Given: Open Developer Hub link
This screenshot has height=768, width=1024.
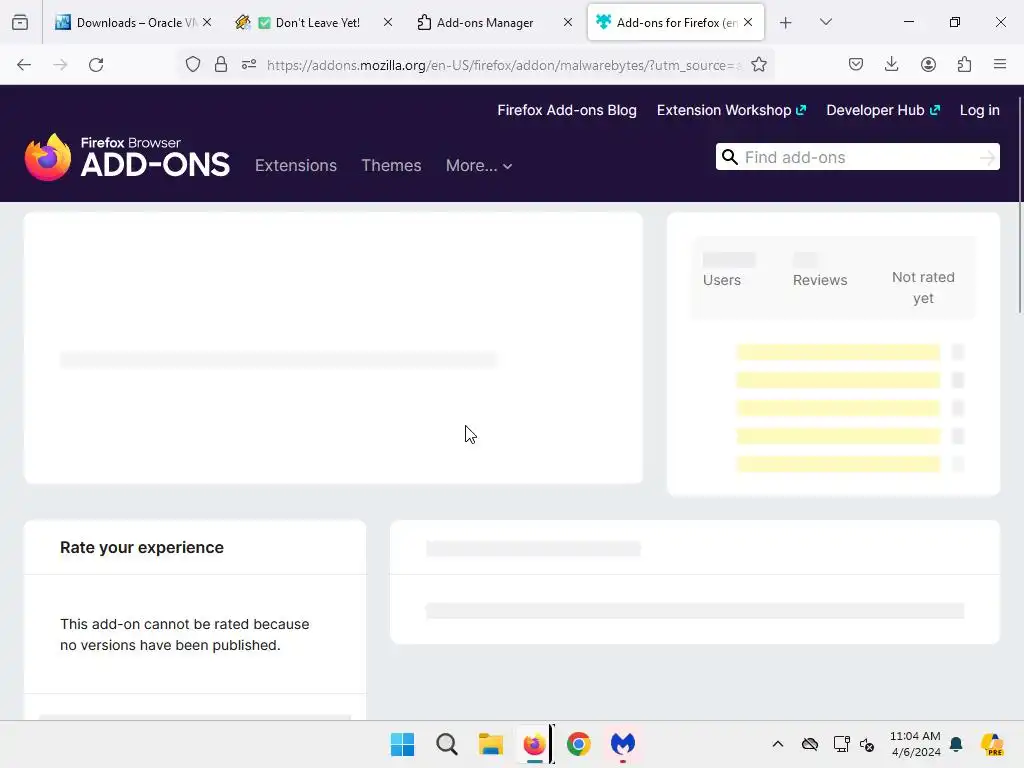Looking at the screenshot, I should (883, 110).
